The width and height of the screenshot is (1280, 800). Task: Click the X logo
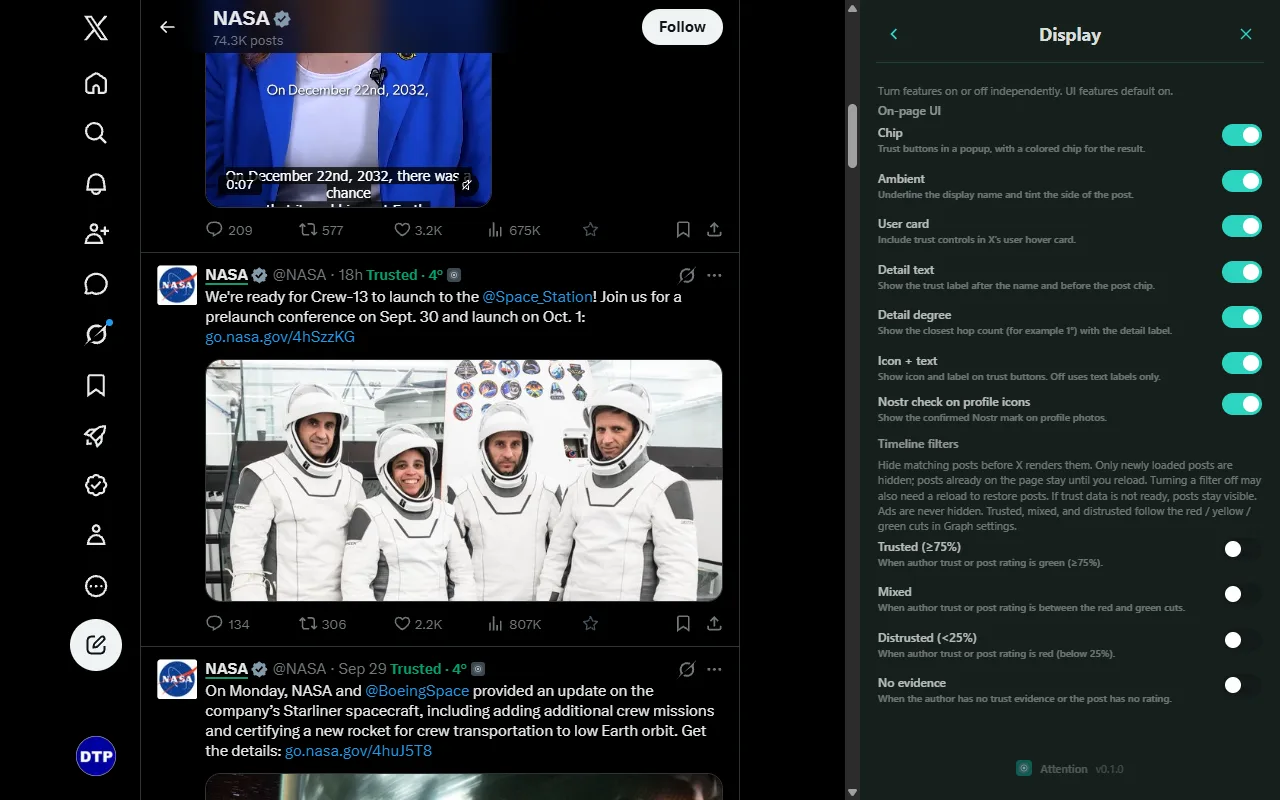[96, 28]
